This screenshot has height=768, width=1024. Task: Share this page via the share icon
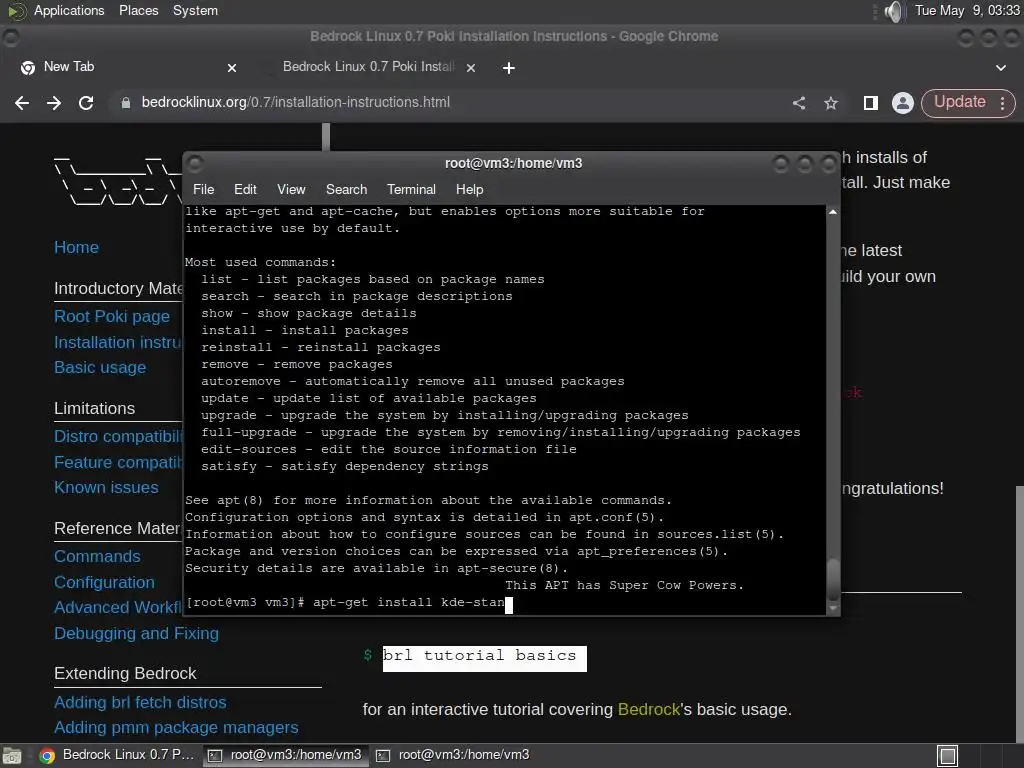(x=799, y=103)
